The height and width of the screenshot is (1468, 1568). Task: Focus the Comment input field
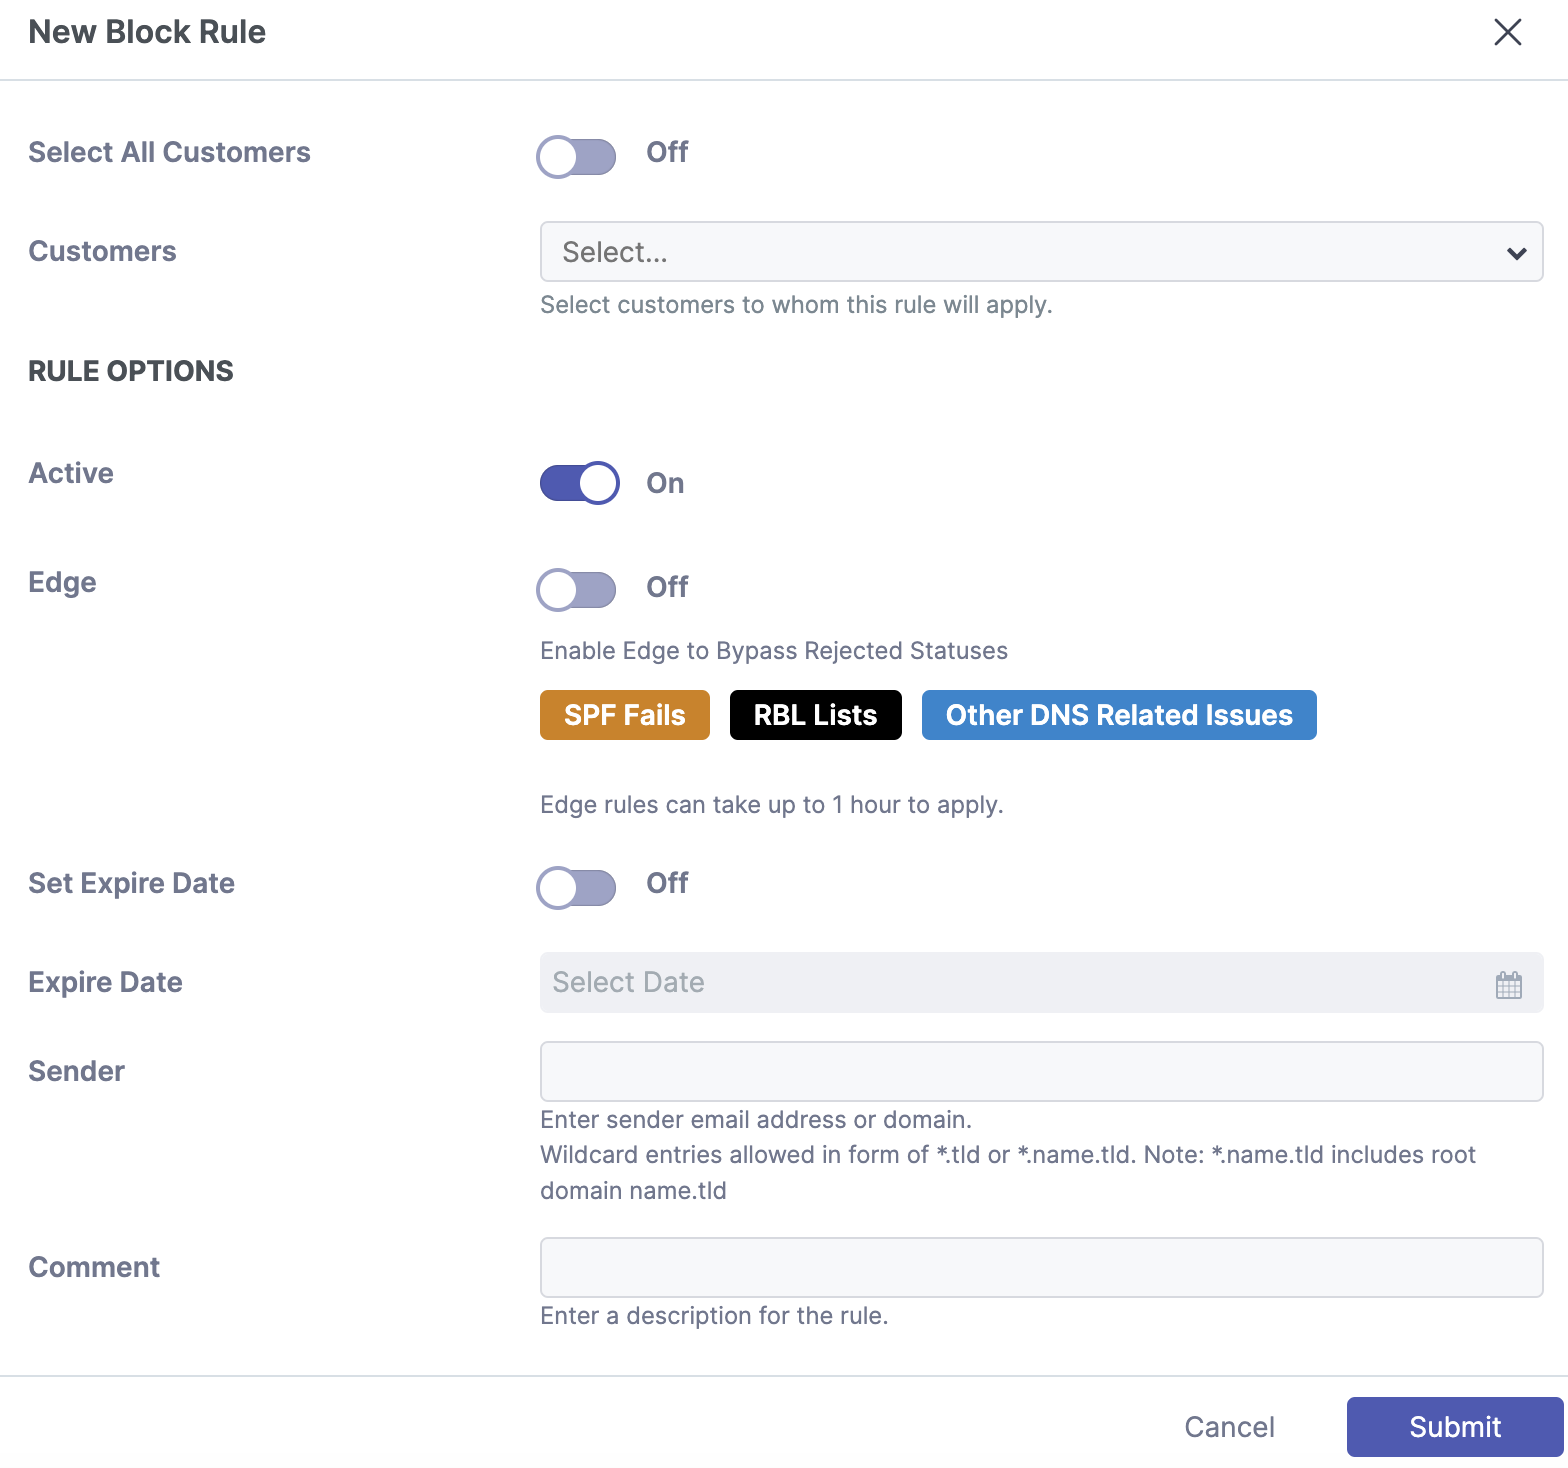coord(1041,1268)
